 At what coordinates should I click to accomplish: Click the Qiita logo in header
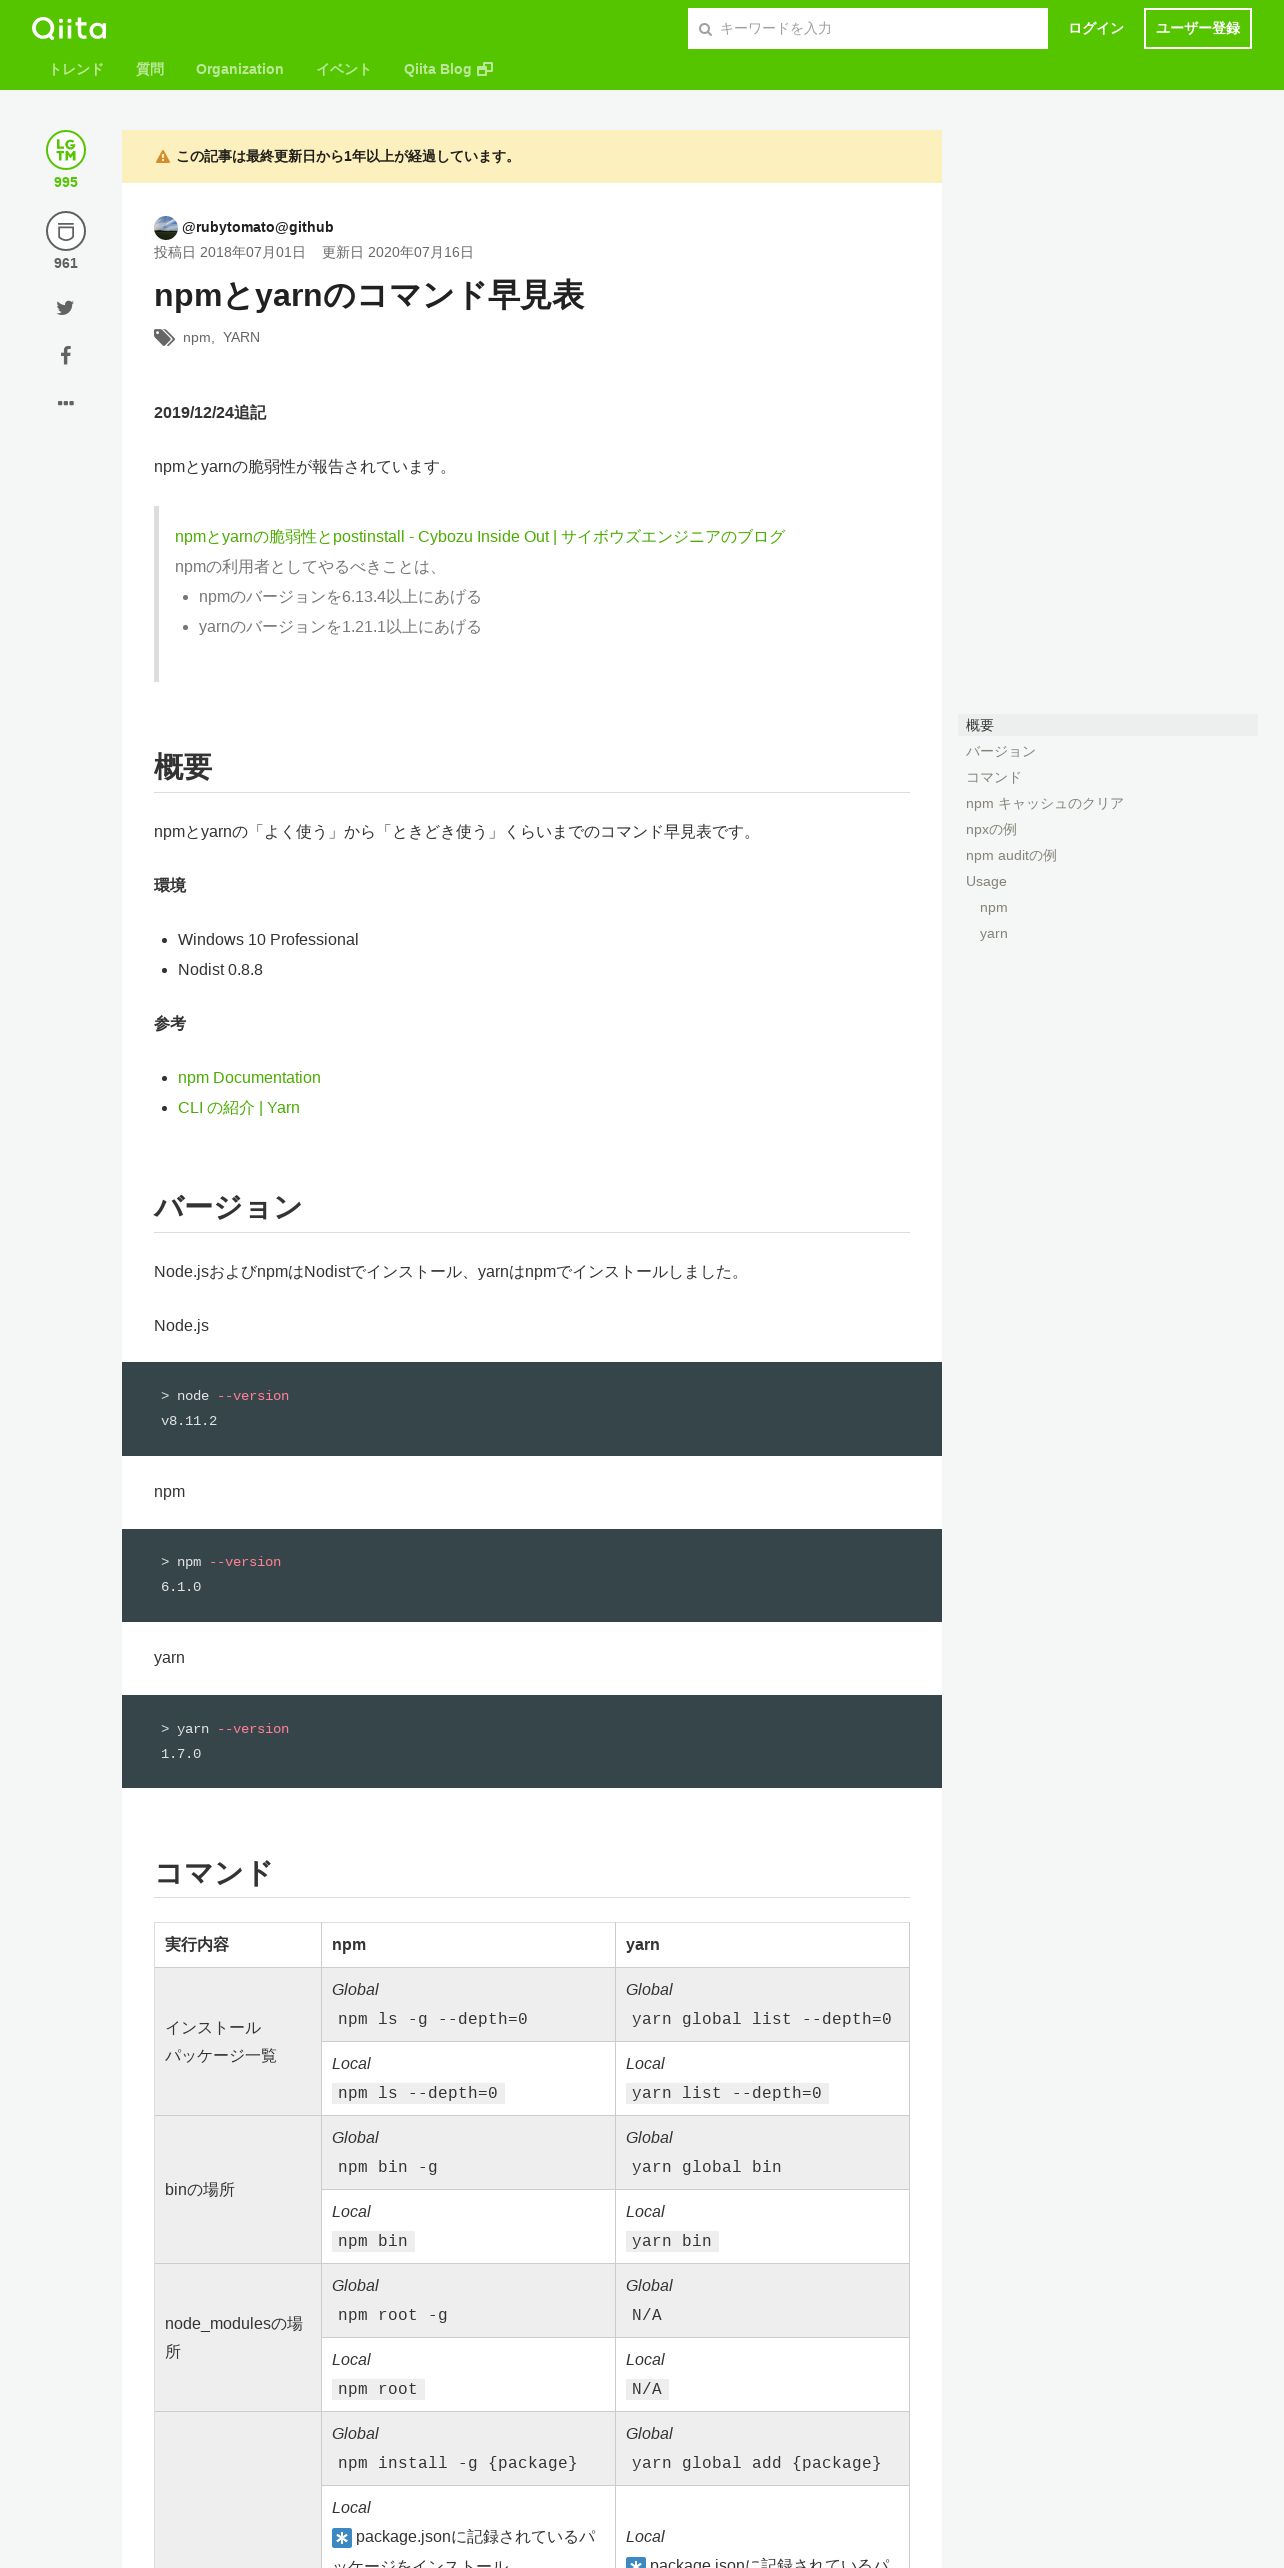pyautogui.click(x=69, y=28)
